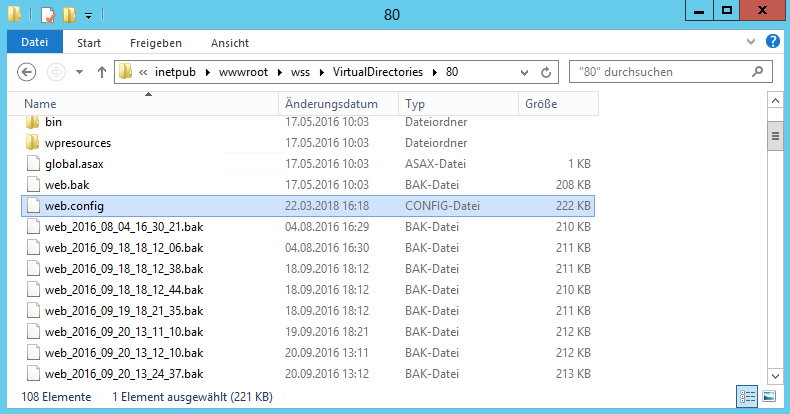Viewport: 790px width, 414px height.
Task: Select file web_2016_09_18_18_12_38.bak
Action: tap(124, 269)
